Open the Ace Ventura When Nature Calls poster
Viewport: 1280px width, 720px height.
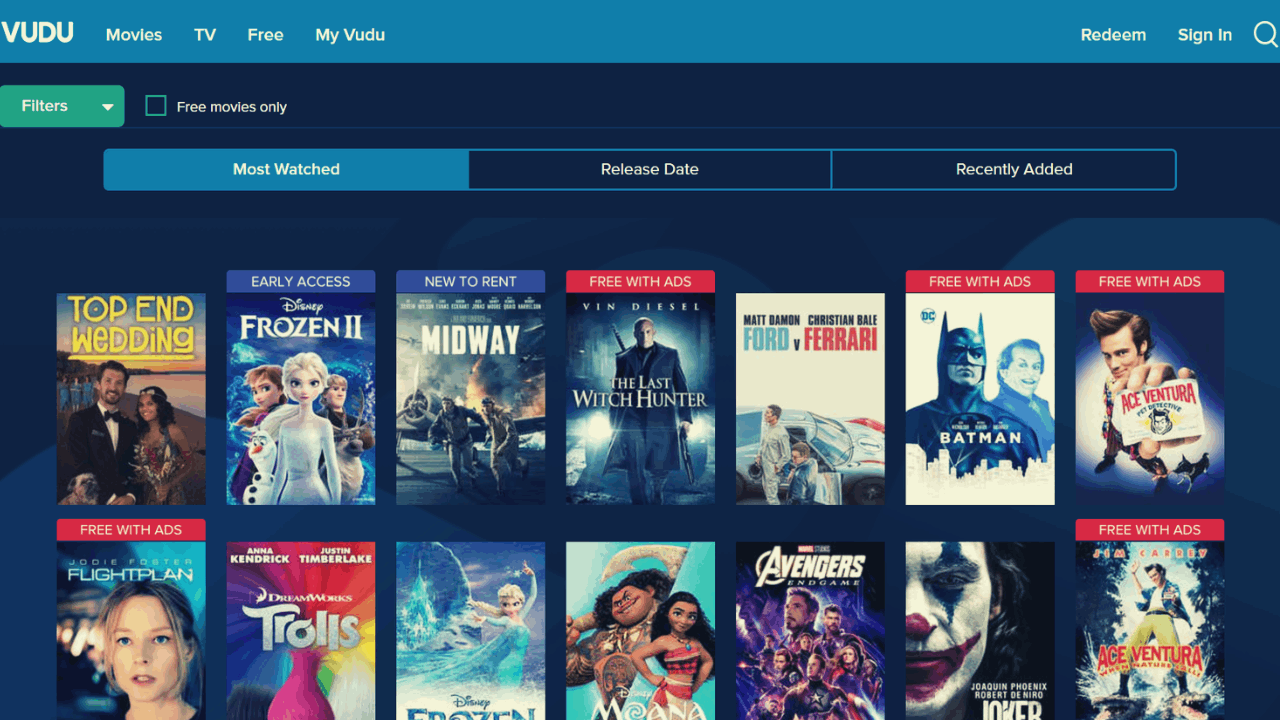coord(1150,631)
